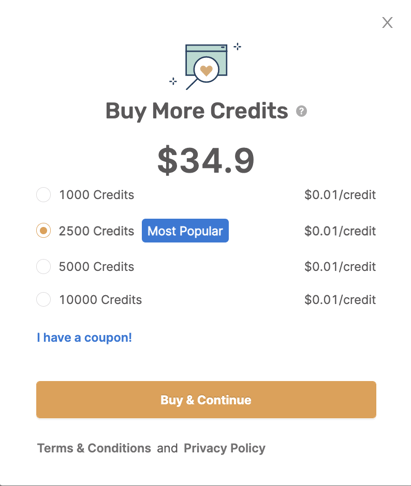Click the Most Popular badge
Image resolution: width=411 pixels, height=486 pixels.
pos(185,231)
